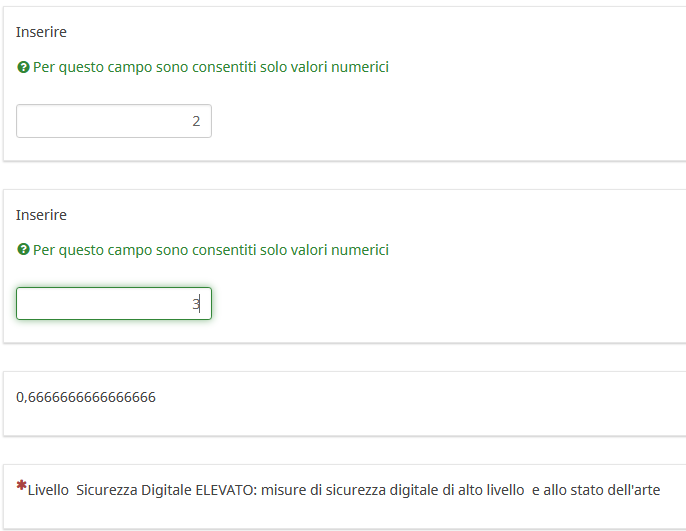This screenshot has height=531, width=686.
Task: Focus the active numeric input containing 3
Action: (x=114, y=304)
